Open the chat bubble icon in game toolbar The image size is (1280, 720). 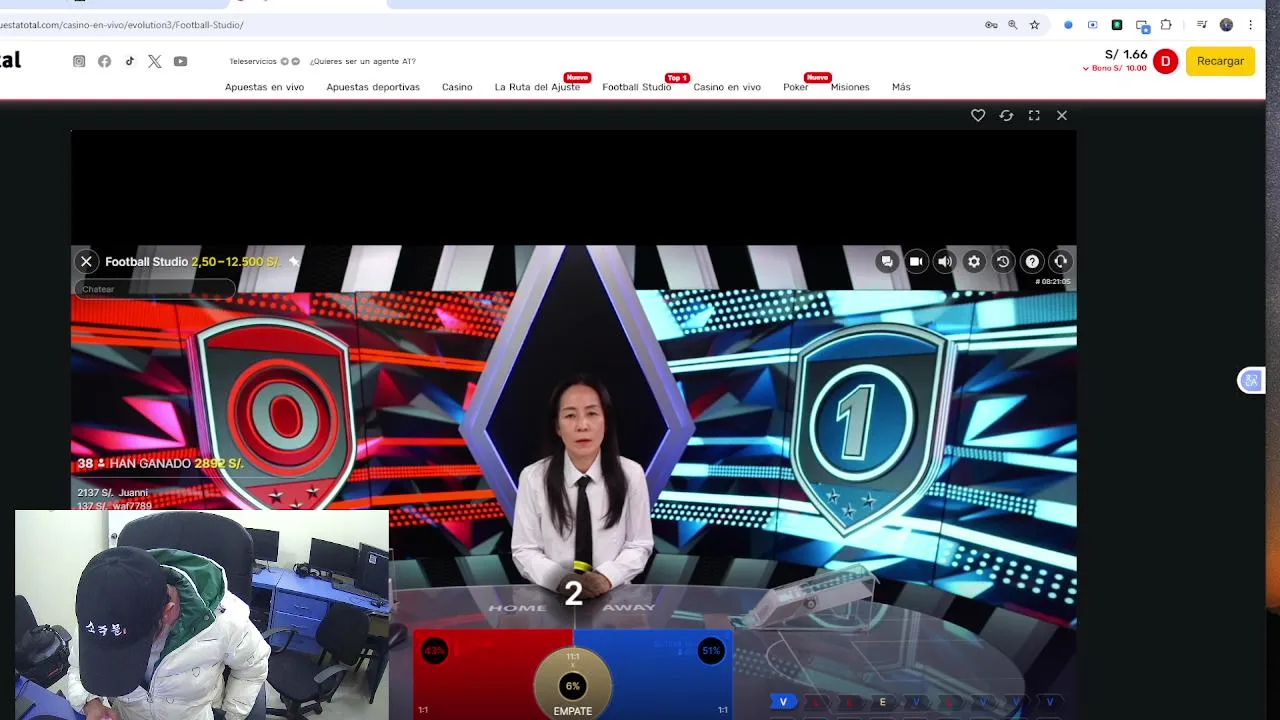887,261
